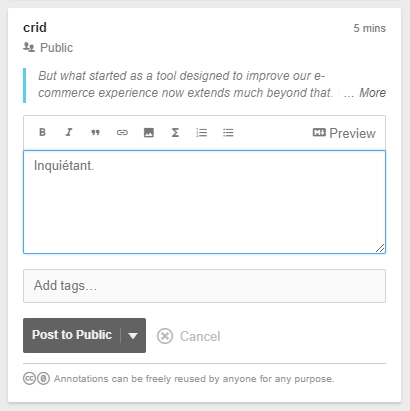Open the crid username link
The image size is (410, 411).
[x=35, y=28]
